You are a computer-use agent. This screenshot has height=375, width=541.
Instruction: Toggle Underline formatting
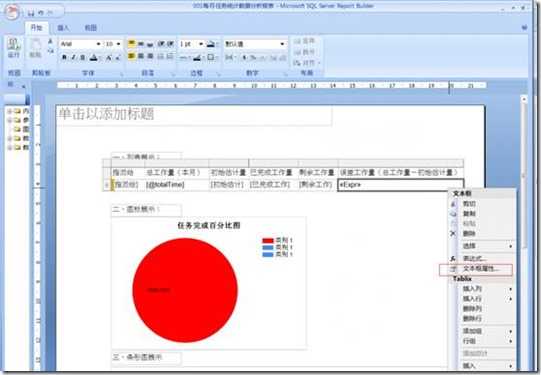82,57
